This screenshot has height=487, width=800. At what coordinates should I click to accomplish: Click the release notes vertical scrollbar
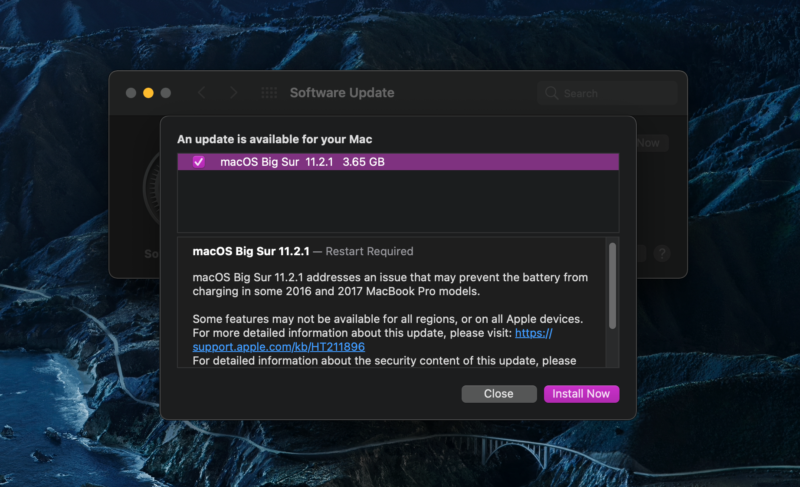click(x=612, y=285)
